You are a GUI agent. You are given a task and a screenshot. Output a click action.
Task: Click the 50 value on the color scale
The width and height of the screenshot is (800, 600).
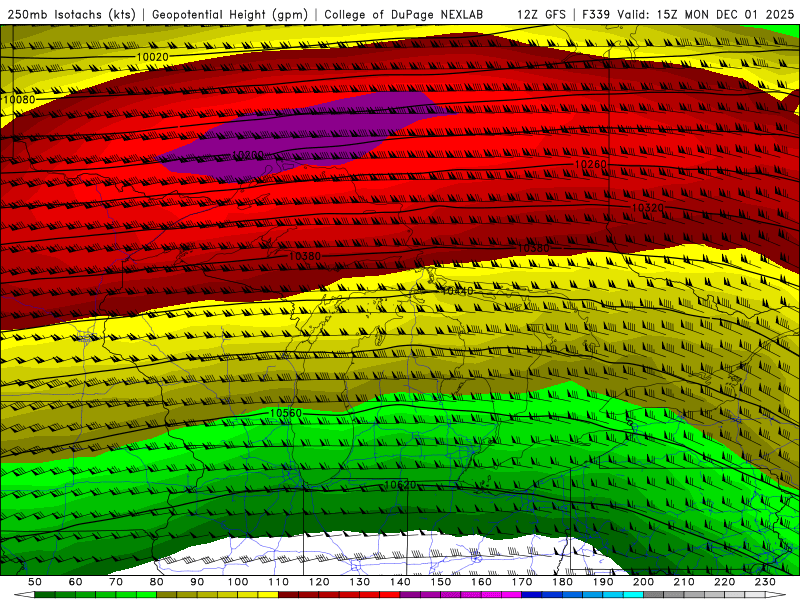(35, 582)
